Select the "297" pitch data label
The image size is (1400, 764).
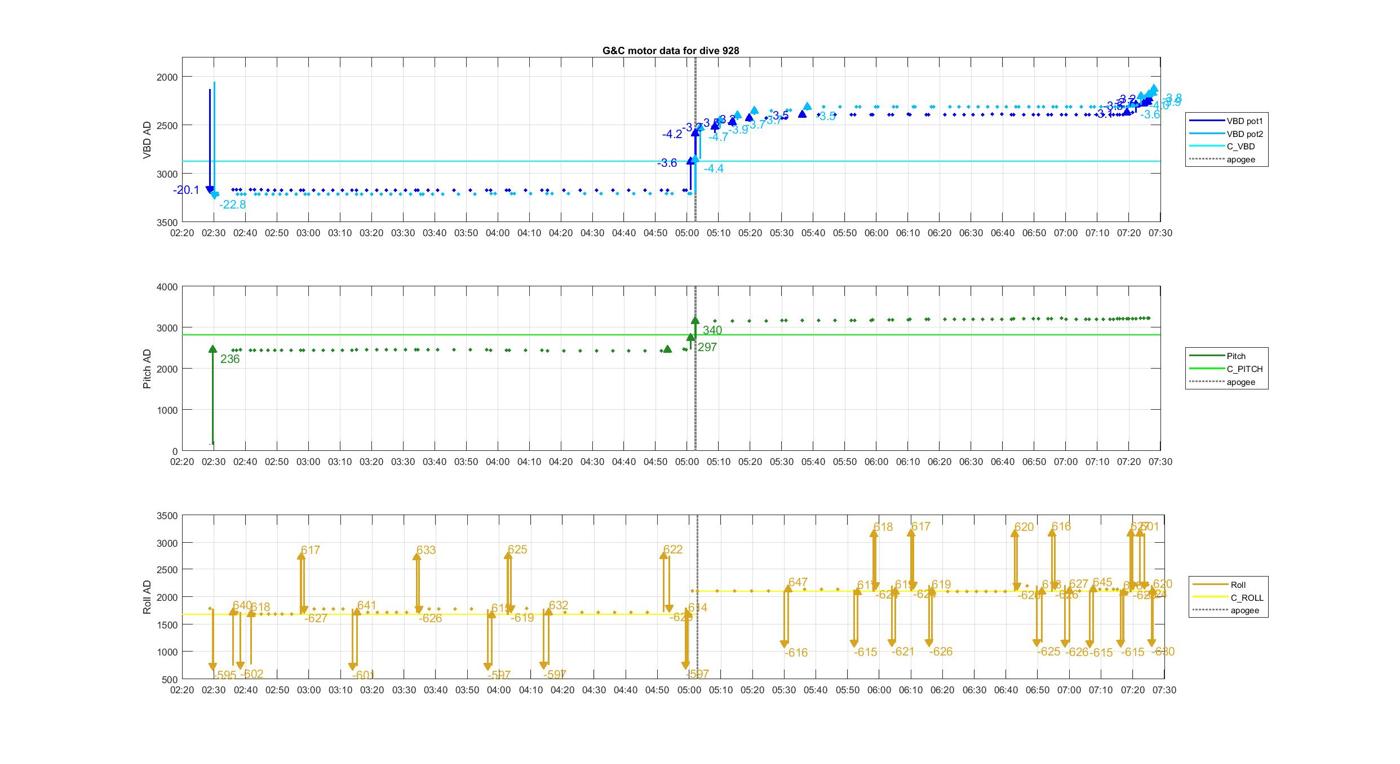click(x=707, y=347)
